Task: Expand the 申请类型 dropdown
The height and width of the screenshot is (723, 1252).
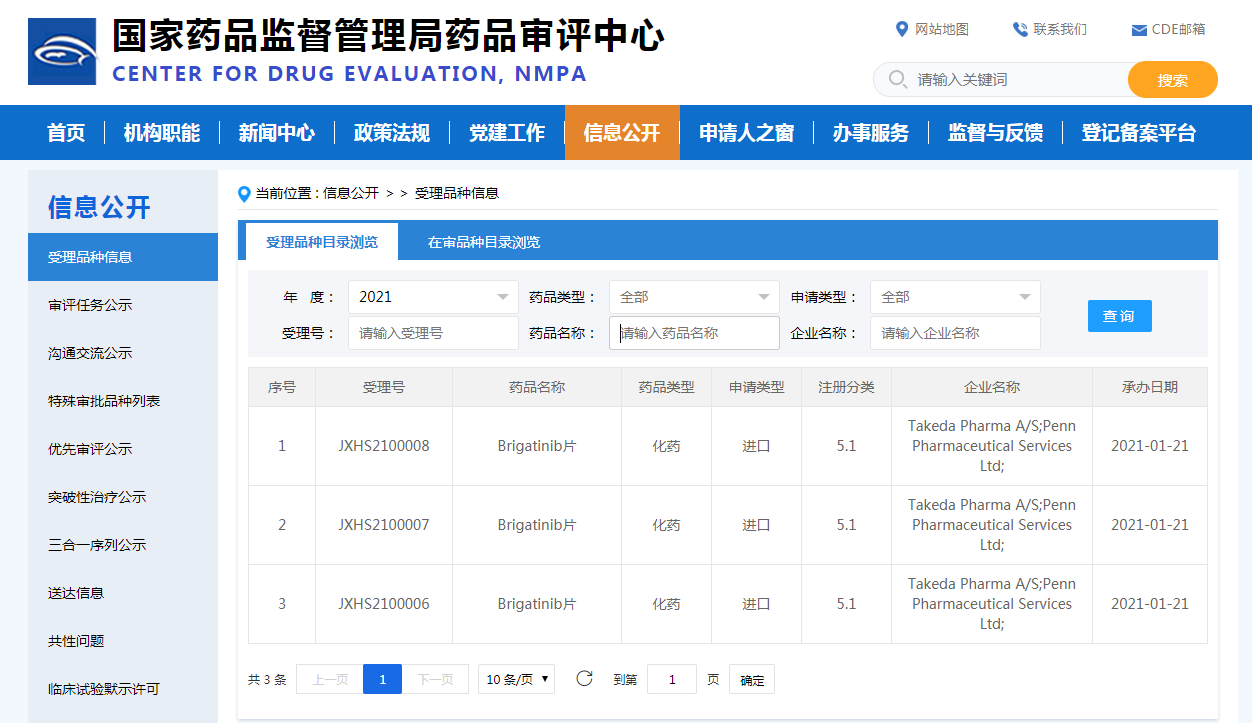Action: point(955,297)
